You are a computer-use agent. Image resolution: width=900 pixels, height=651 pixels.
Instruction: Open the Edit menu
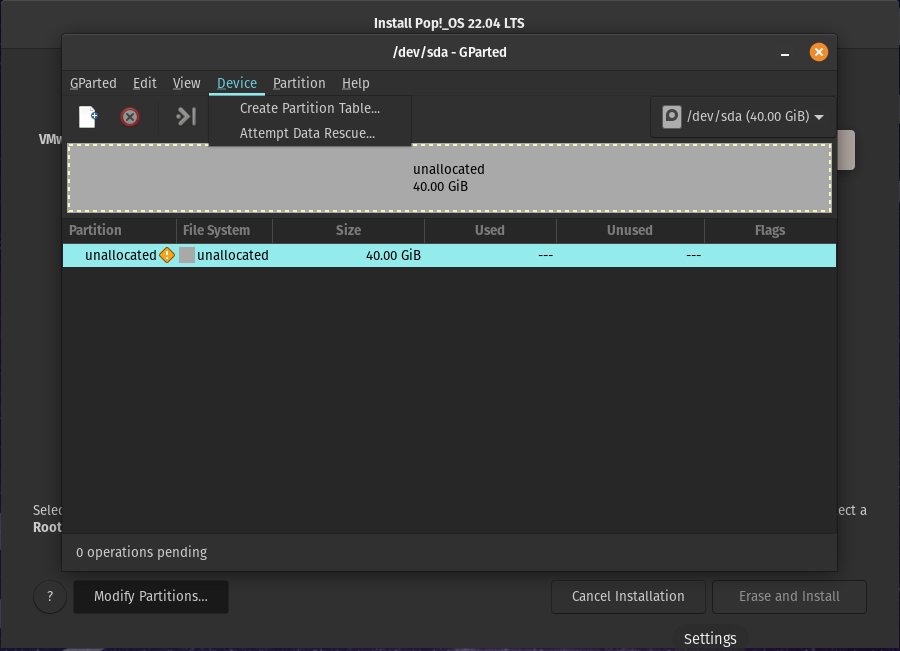tap(145, 83)
